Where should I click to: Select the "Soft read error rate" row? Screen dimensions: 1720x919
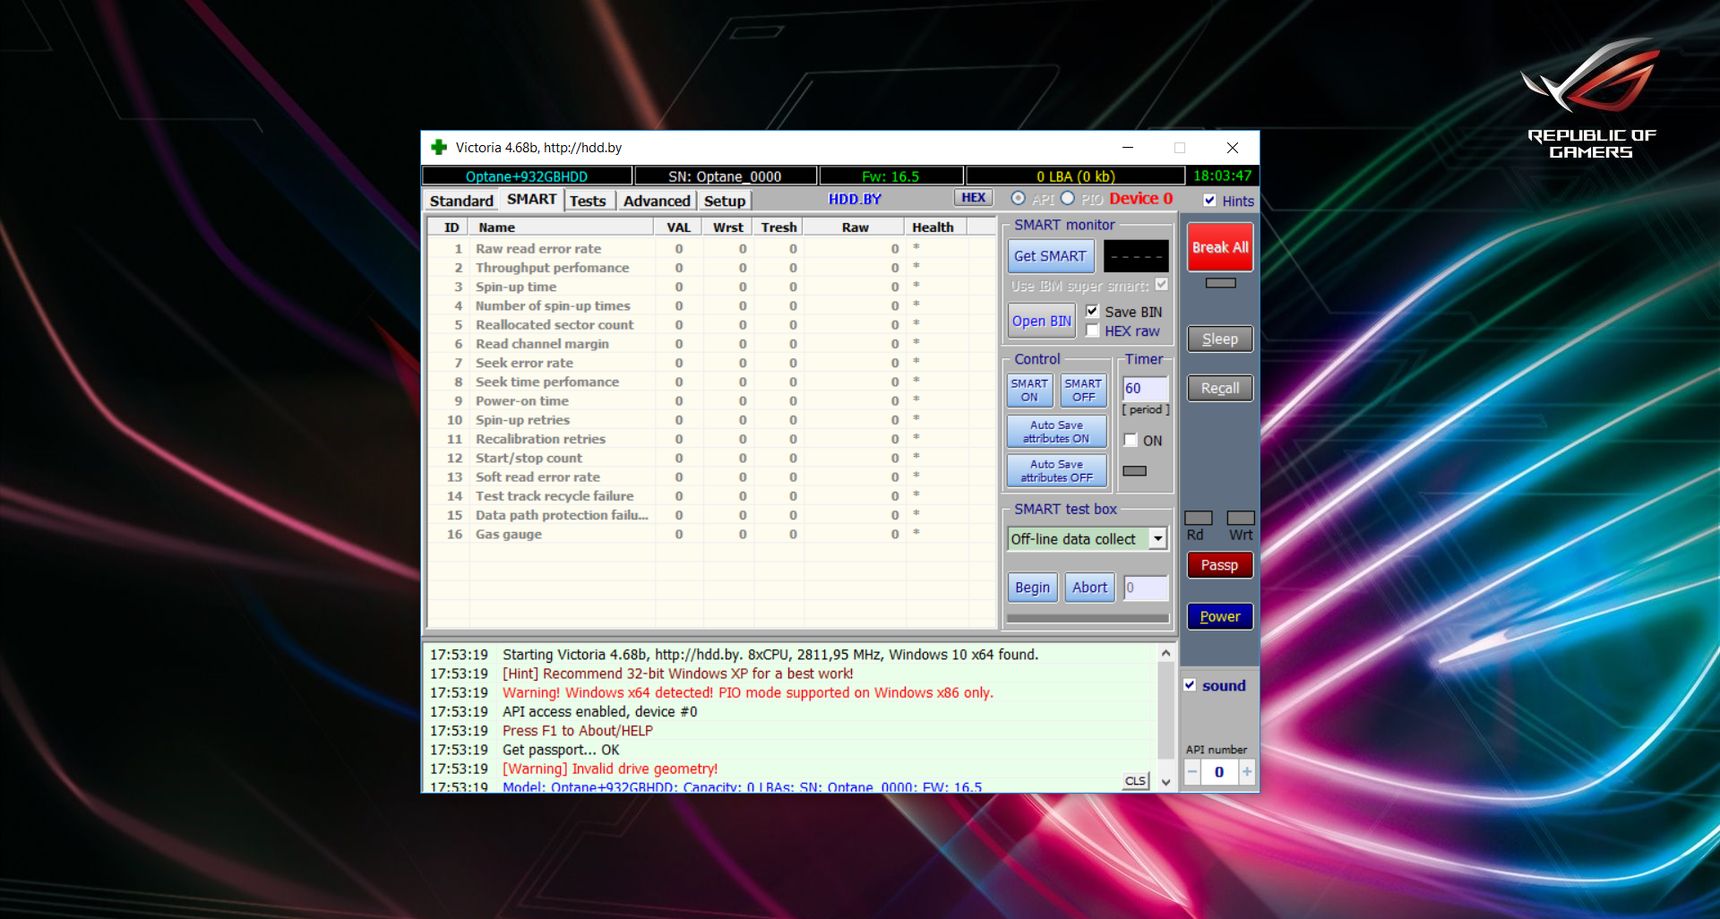pos(710,477)
